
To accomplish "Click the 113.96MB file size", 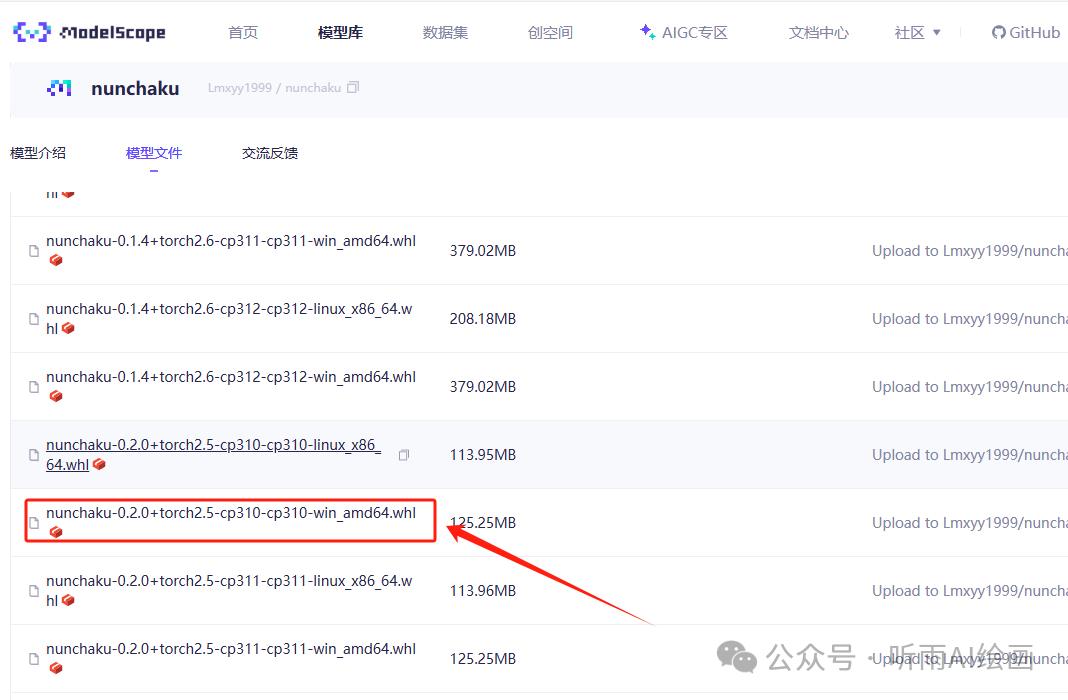I will (x=483, y=591).
